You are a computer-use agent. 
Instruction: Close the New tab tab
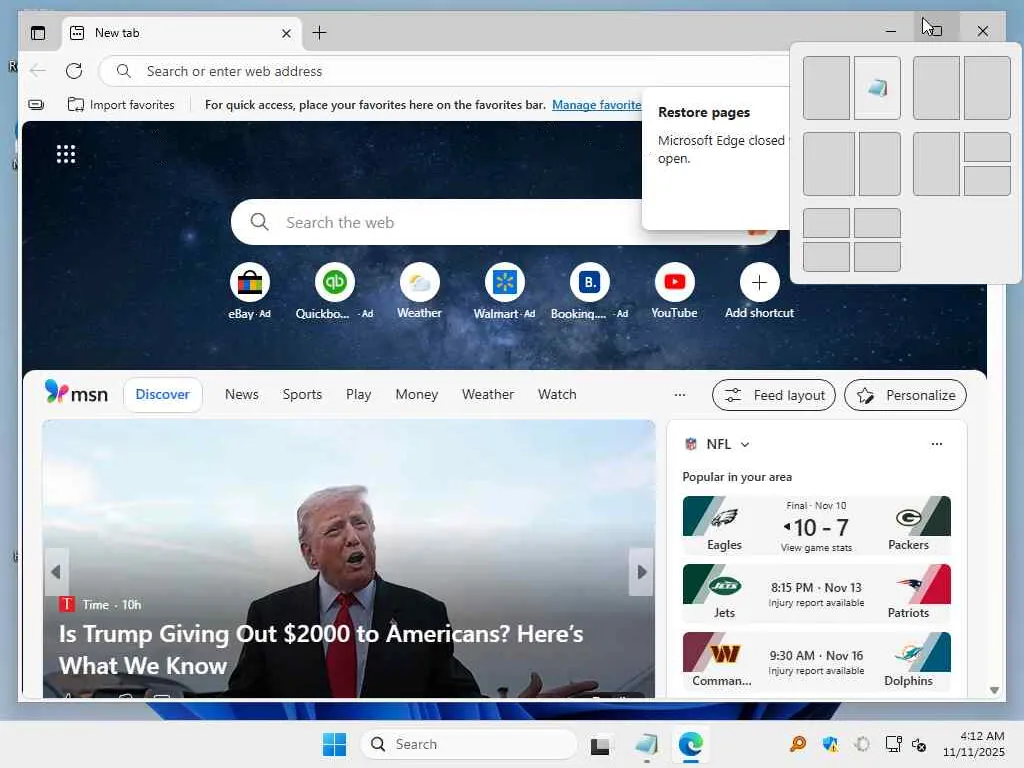click(286, 33)
